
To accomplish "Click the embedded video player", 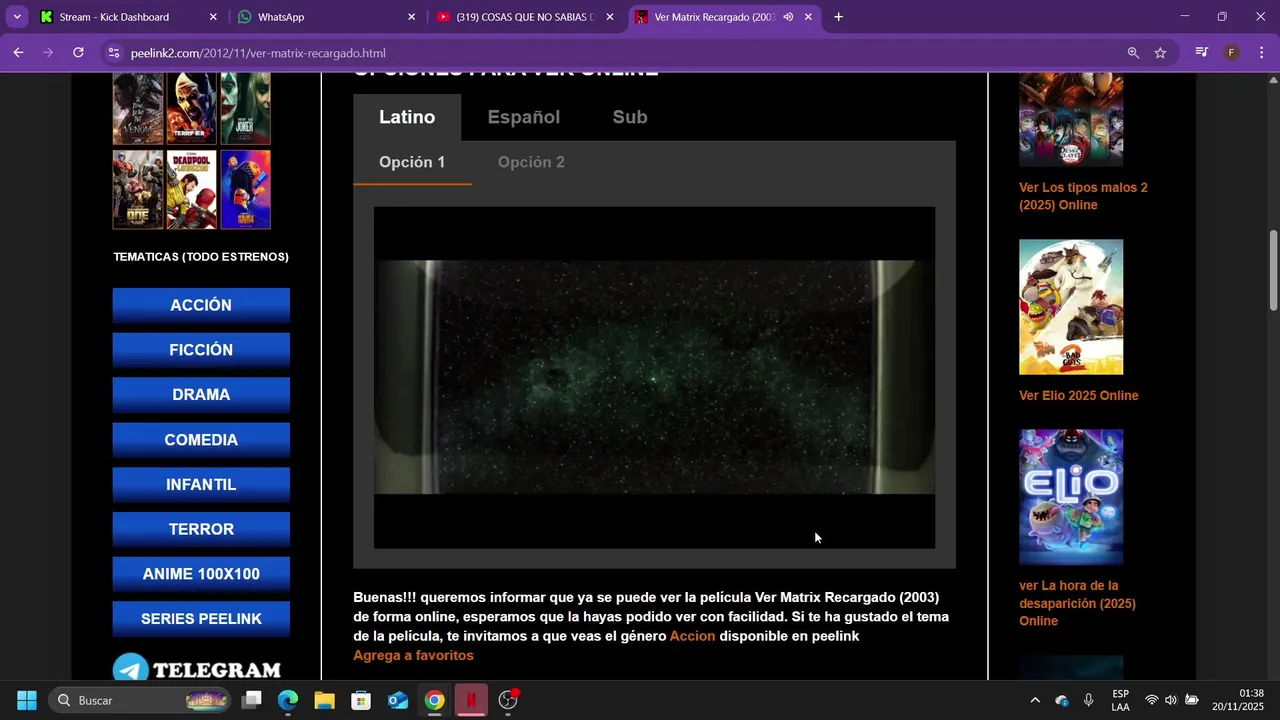I will click(654, 377).
